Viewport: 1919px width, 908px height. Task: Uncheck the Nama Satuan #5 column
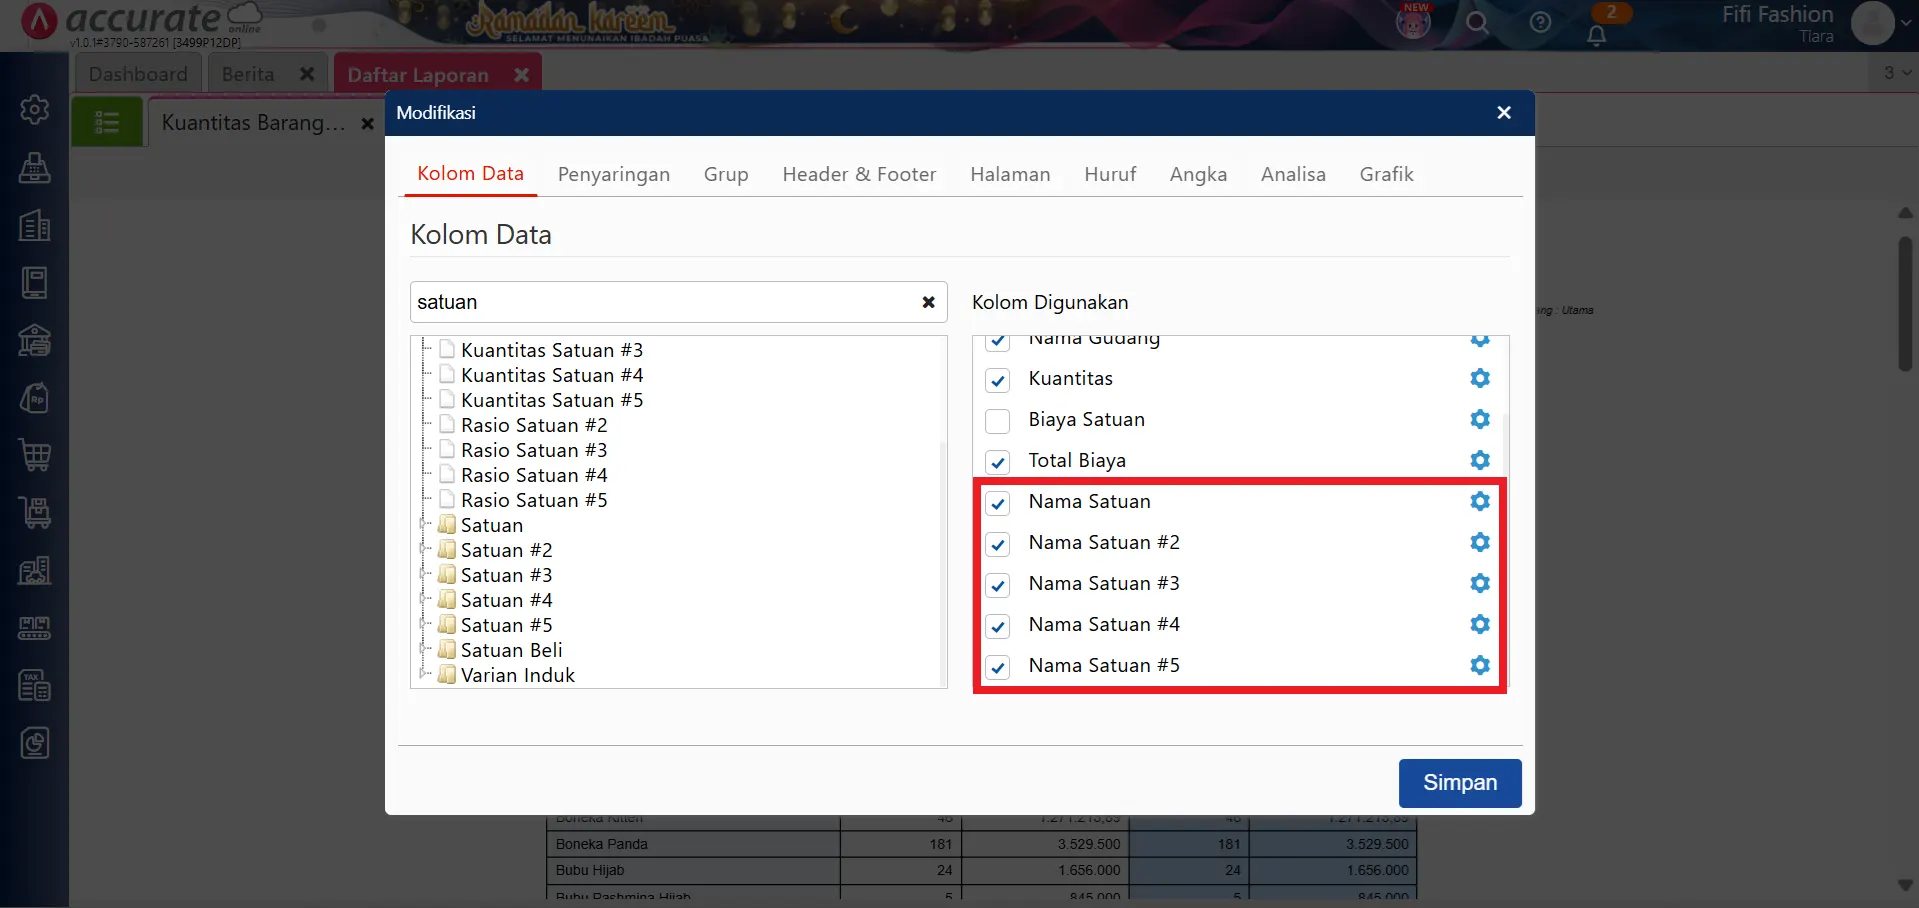click(997, 667)
